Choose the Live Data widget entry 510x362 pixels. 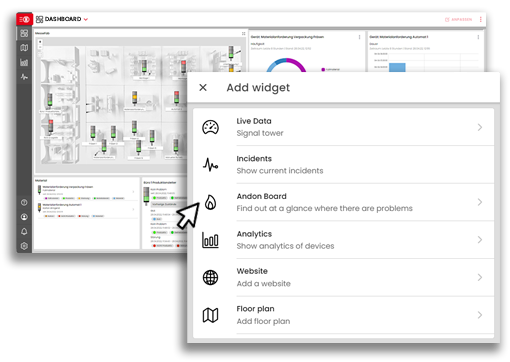click(x=343, y=127)
